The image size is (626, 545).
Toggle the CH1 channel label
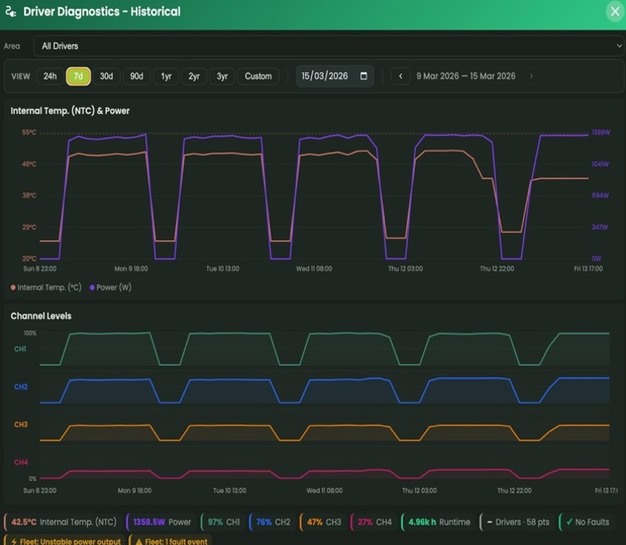[x=20, y=349]
